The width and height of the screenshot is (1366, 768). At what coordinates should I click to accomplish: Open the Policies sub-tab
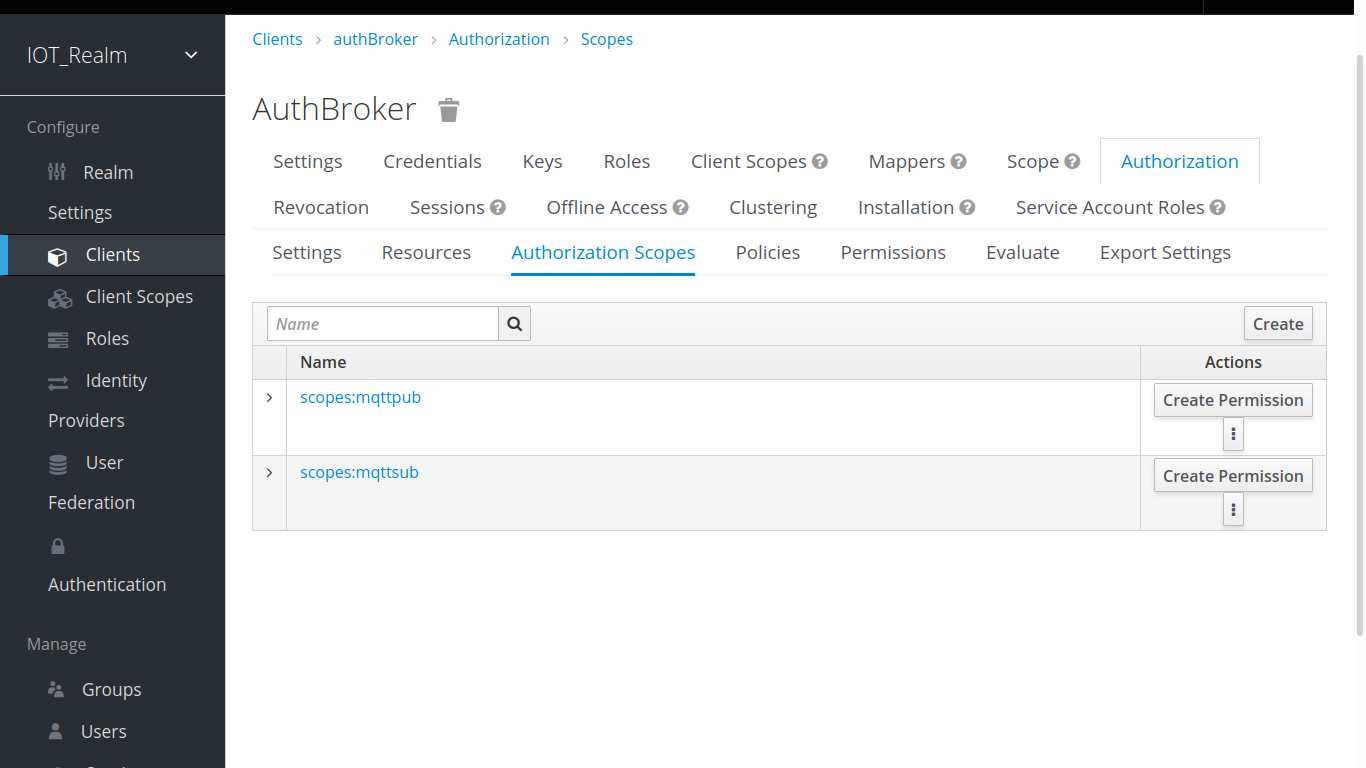pos(768,252)
